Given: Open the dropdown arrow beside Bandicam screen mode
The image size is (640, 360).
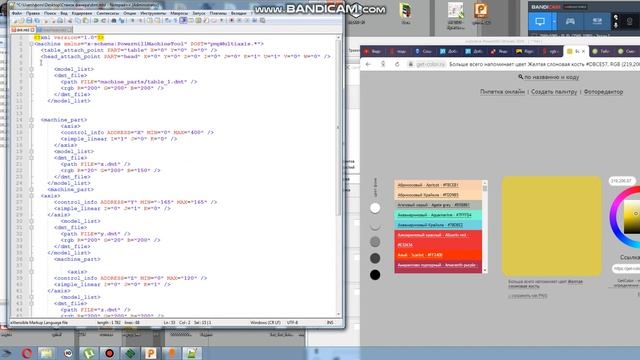Looking at the screenshot, I should [x=554, y=21].
